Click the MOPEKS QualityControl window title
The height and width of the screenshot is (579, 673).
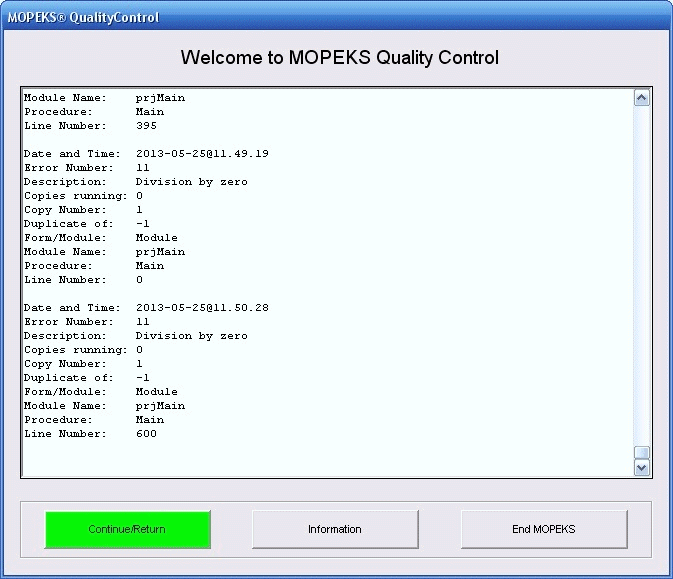pos(83,18)
